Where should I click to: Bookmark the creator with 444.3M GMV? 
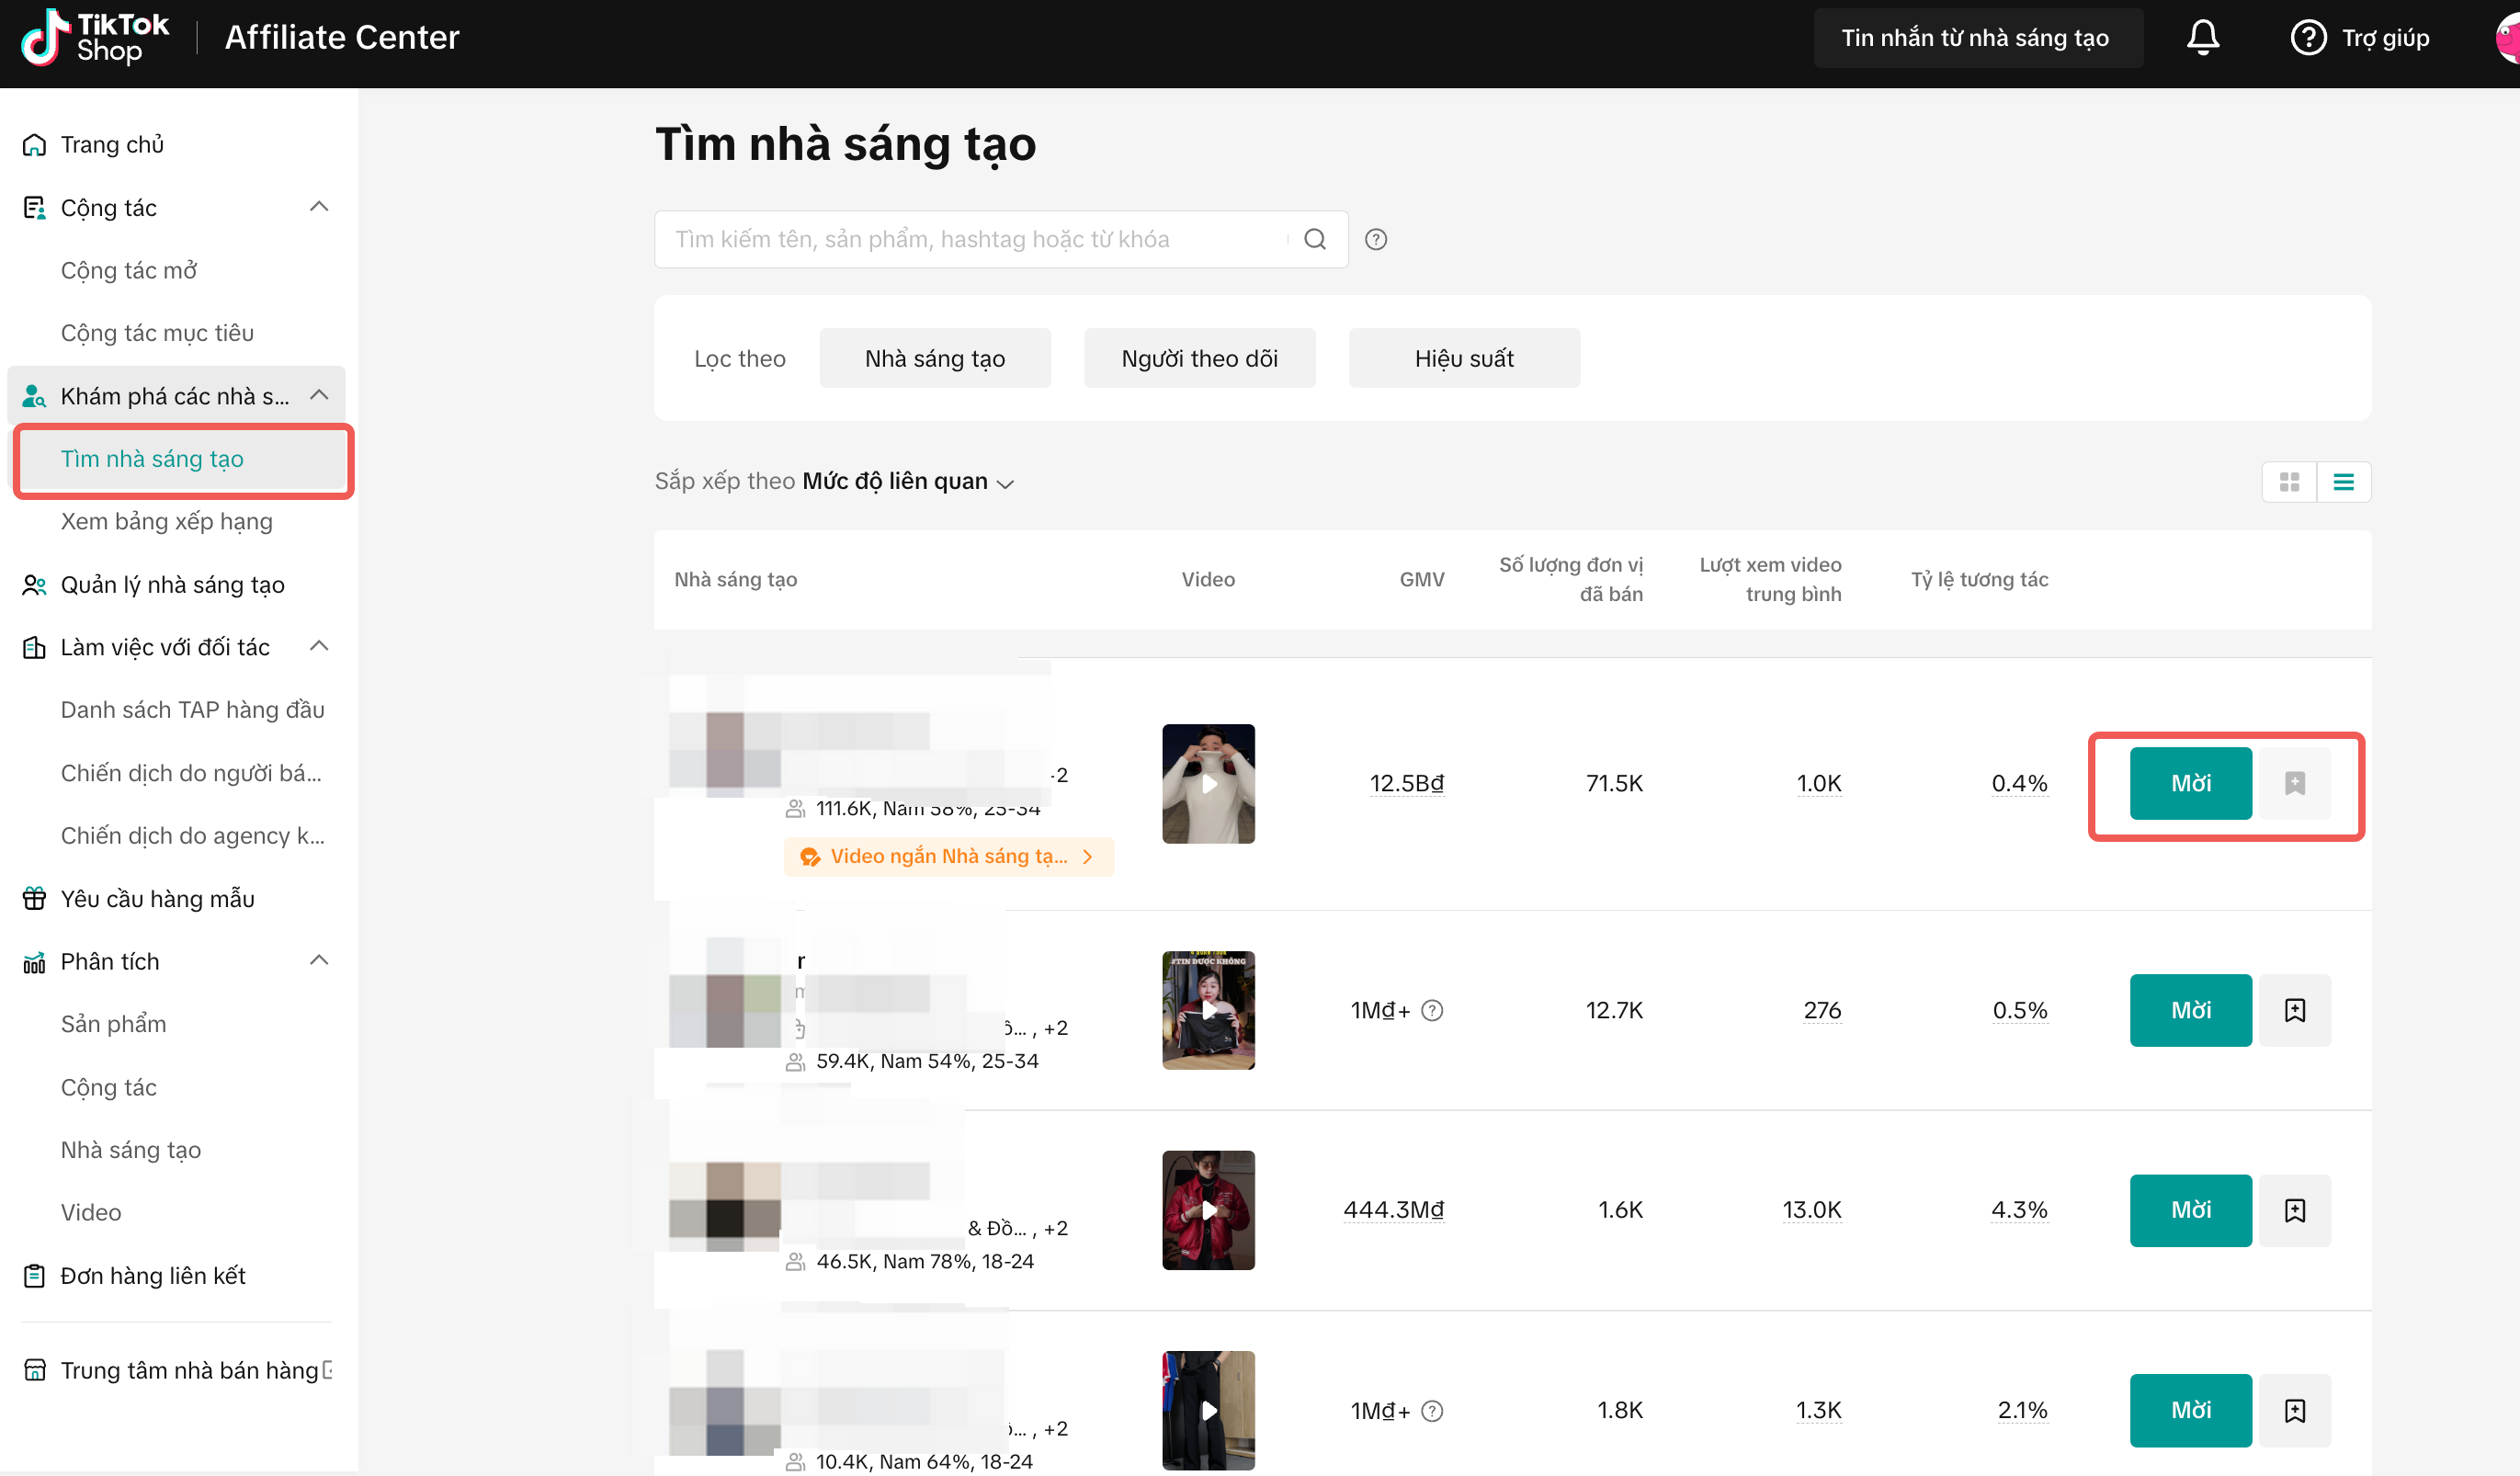(2295, 1210)
